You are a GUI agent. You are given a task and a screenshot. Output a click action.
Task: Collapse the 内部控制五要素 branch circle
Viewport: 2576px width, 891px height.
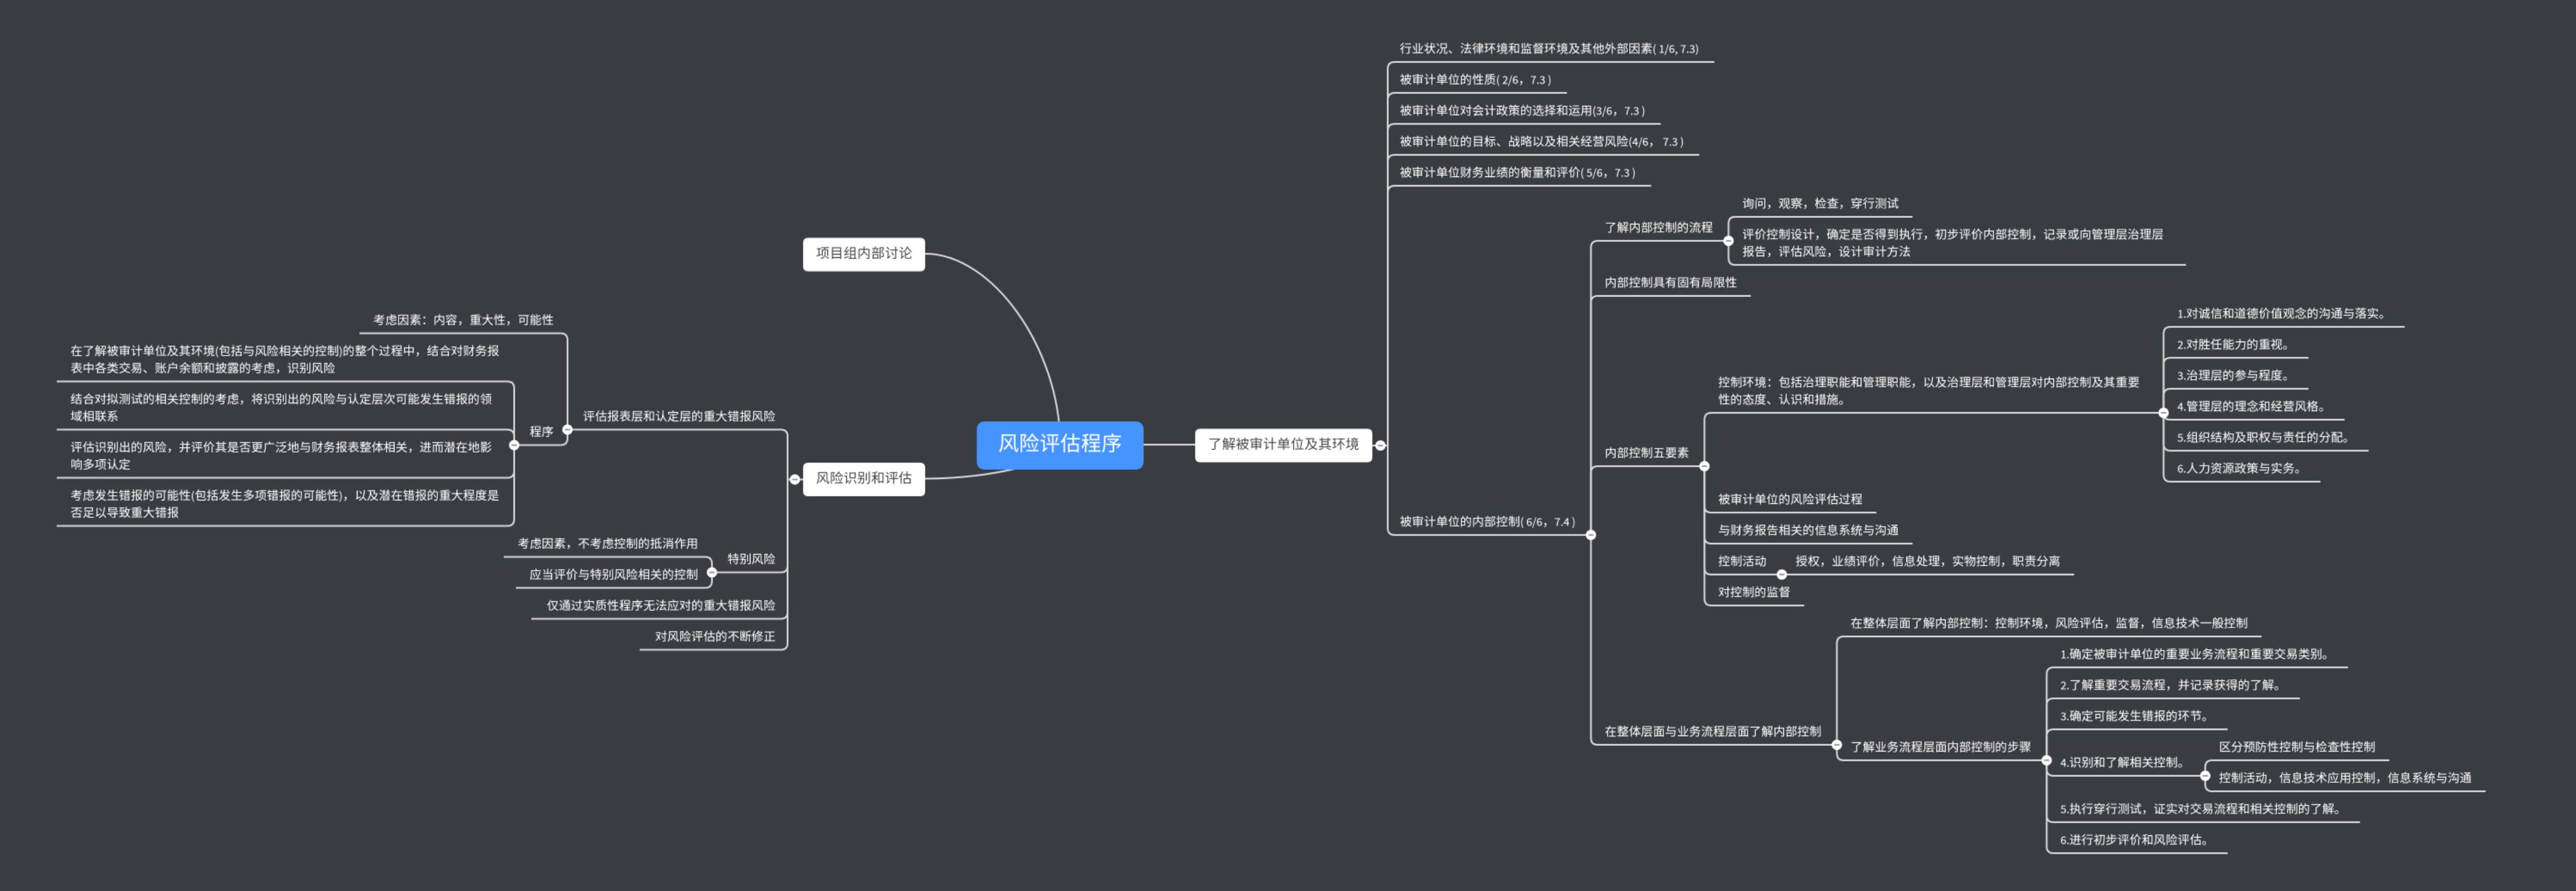point(1704,466)
